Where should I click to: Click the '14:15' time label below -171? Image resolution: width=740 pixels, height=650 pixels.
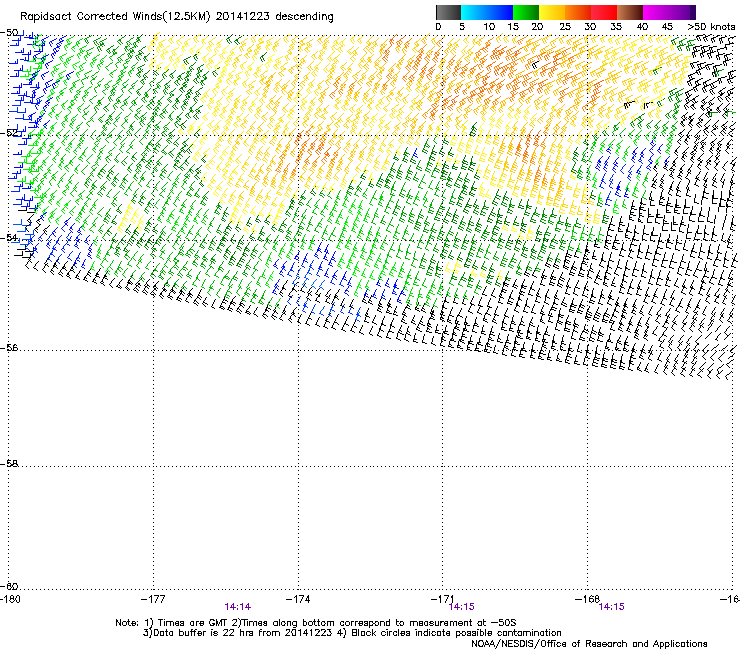(462, 607)
